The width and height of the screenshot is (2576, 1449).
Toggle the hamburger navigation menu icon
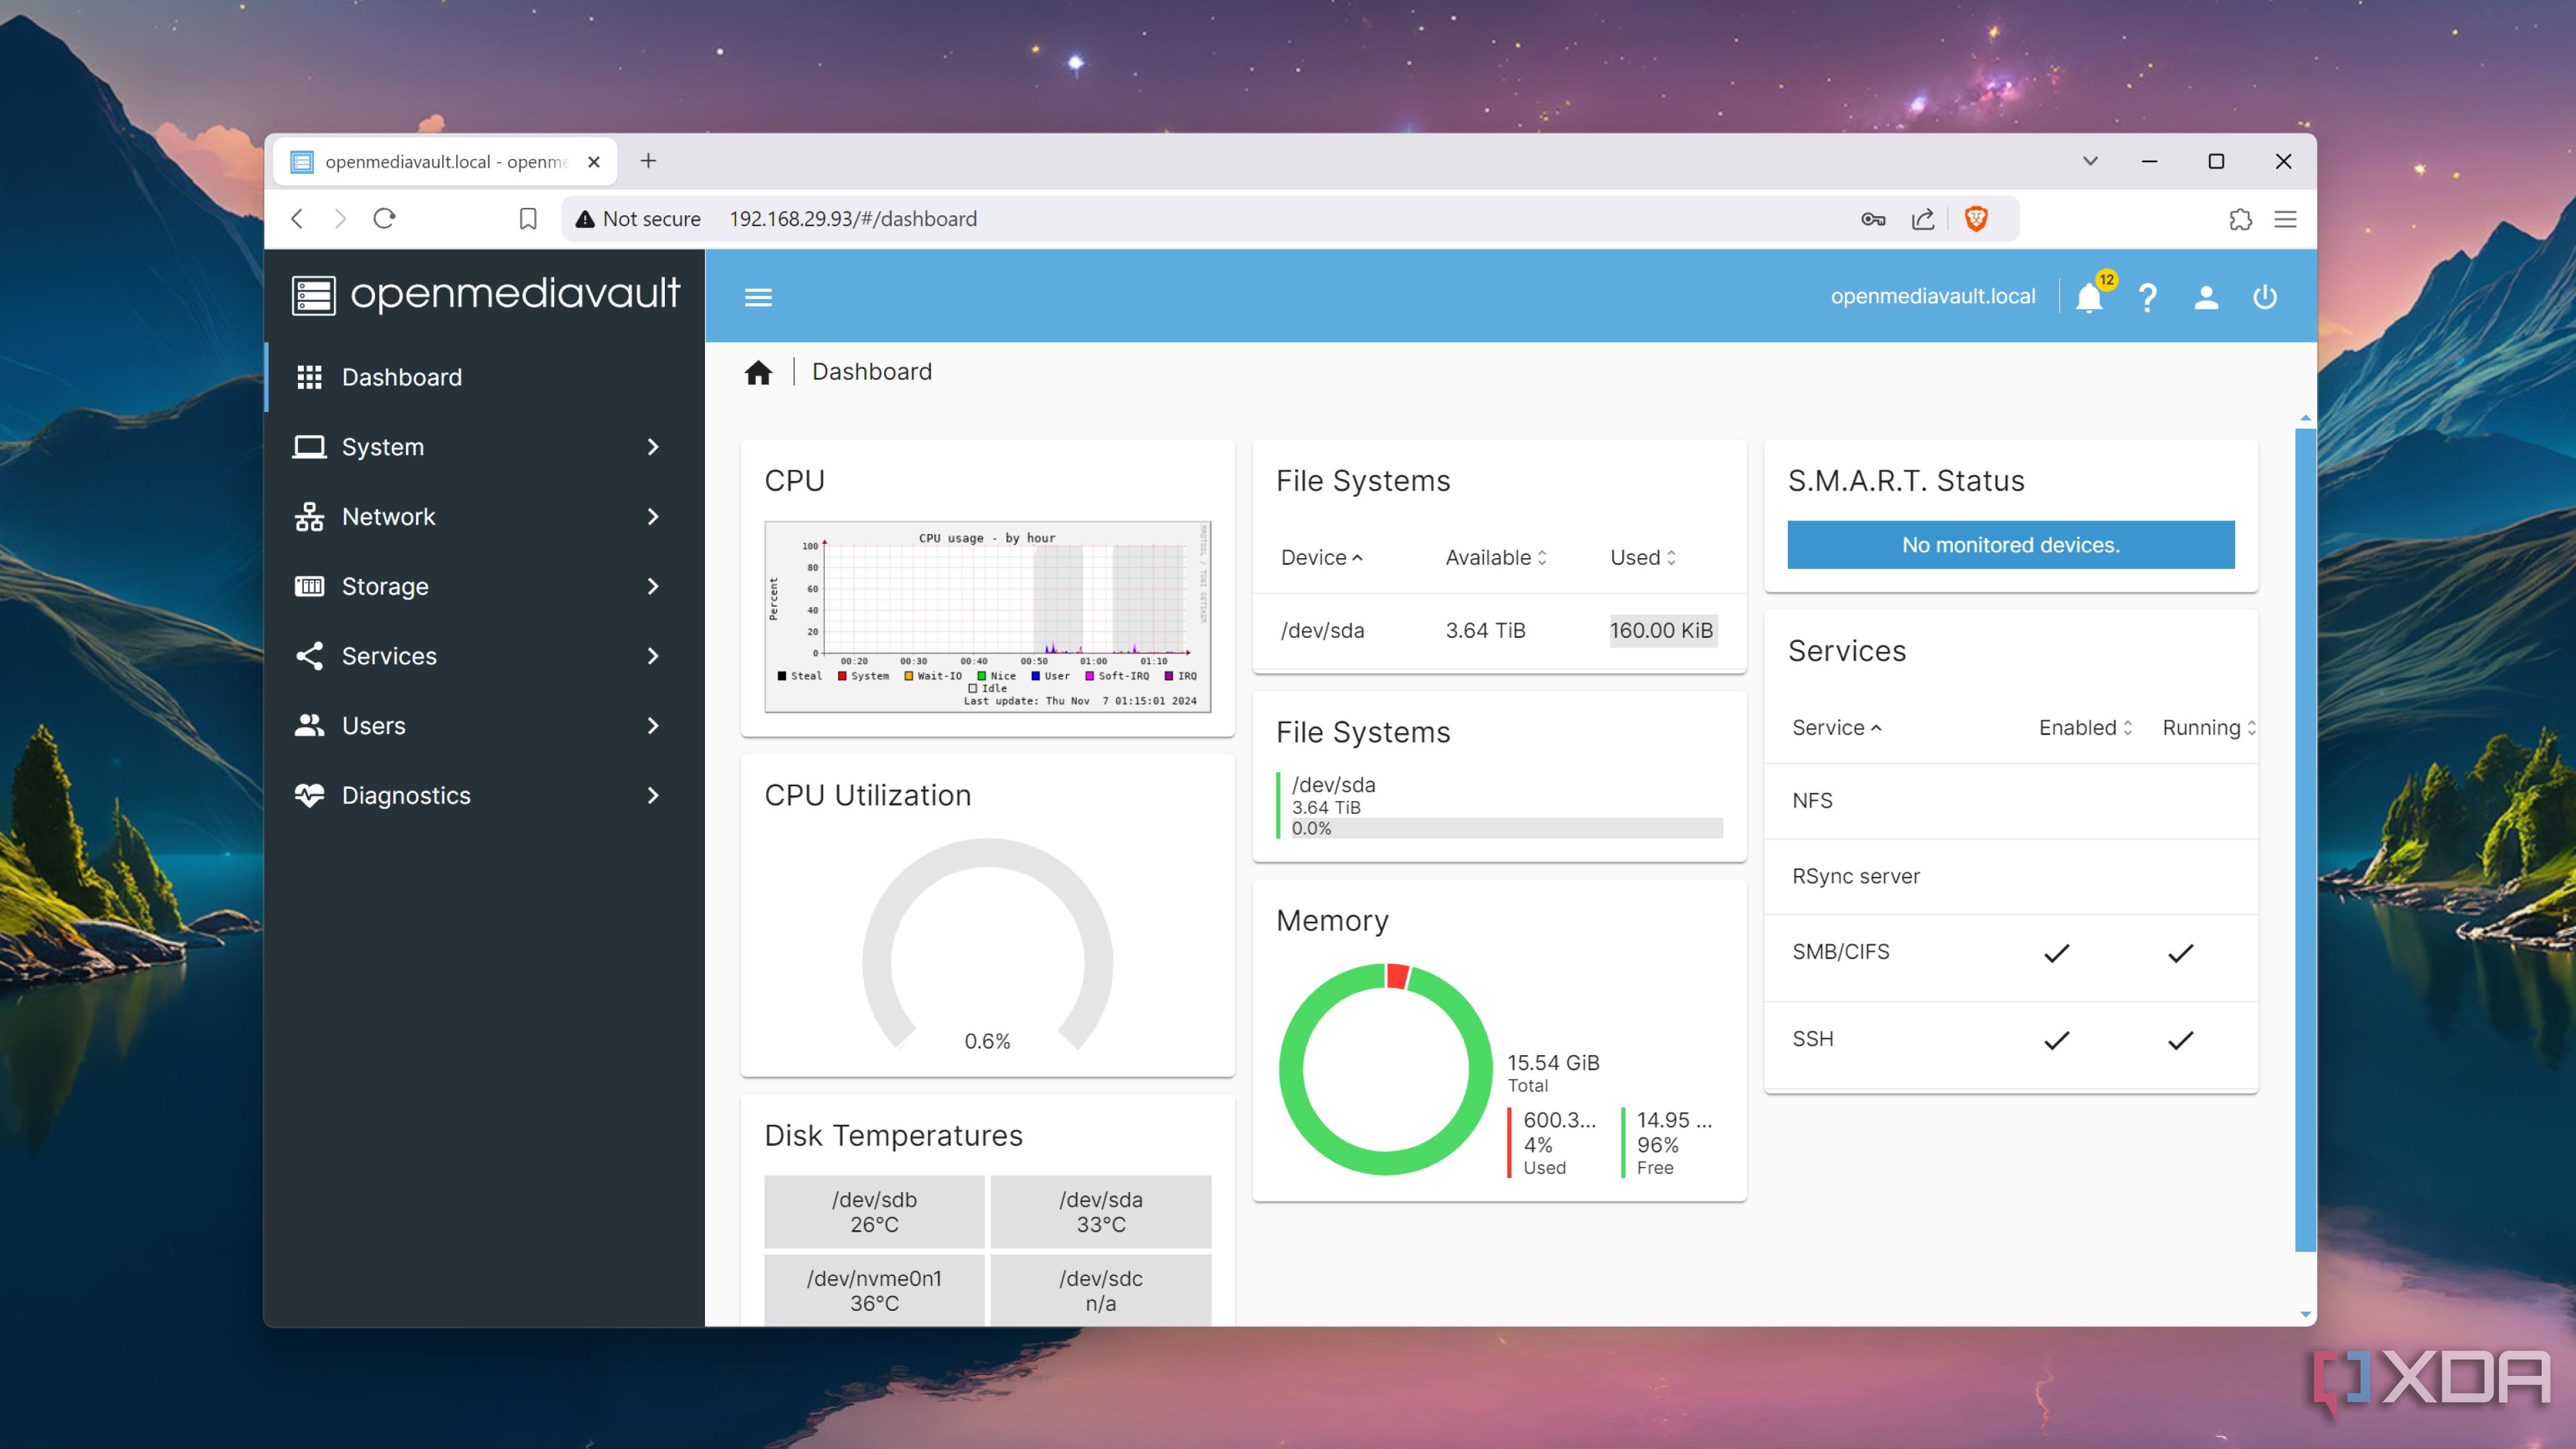758,297
